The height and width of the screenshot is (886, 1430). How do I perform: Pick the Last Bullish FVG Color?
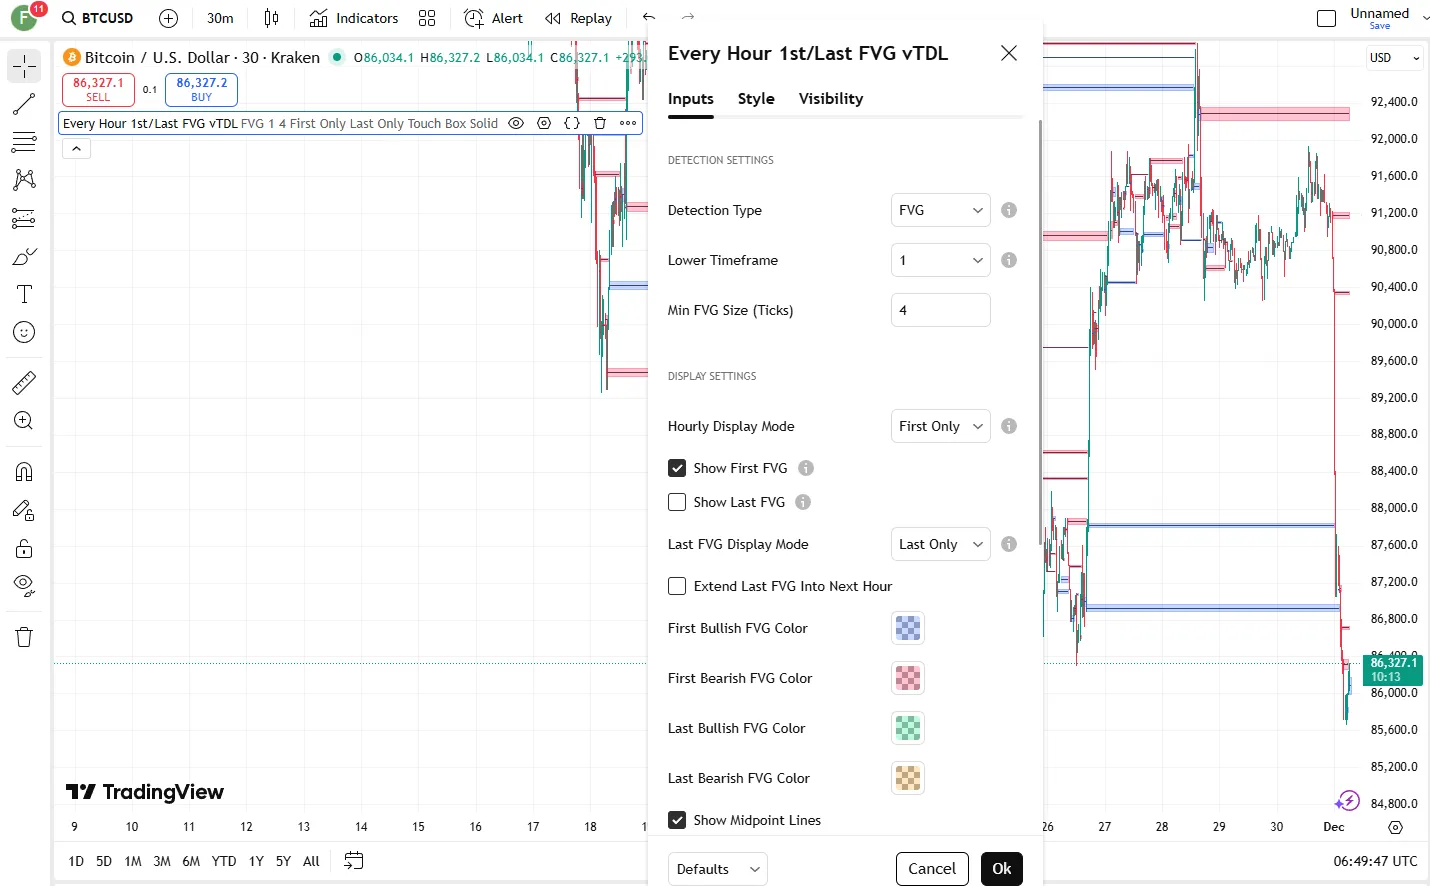pyautogui.click(x=908, y=728)
